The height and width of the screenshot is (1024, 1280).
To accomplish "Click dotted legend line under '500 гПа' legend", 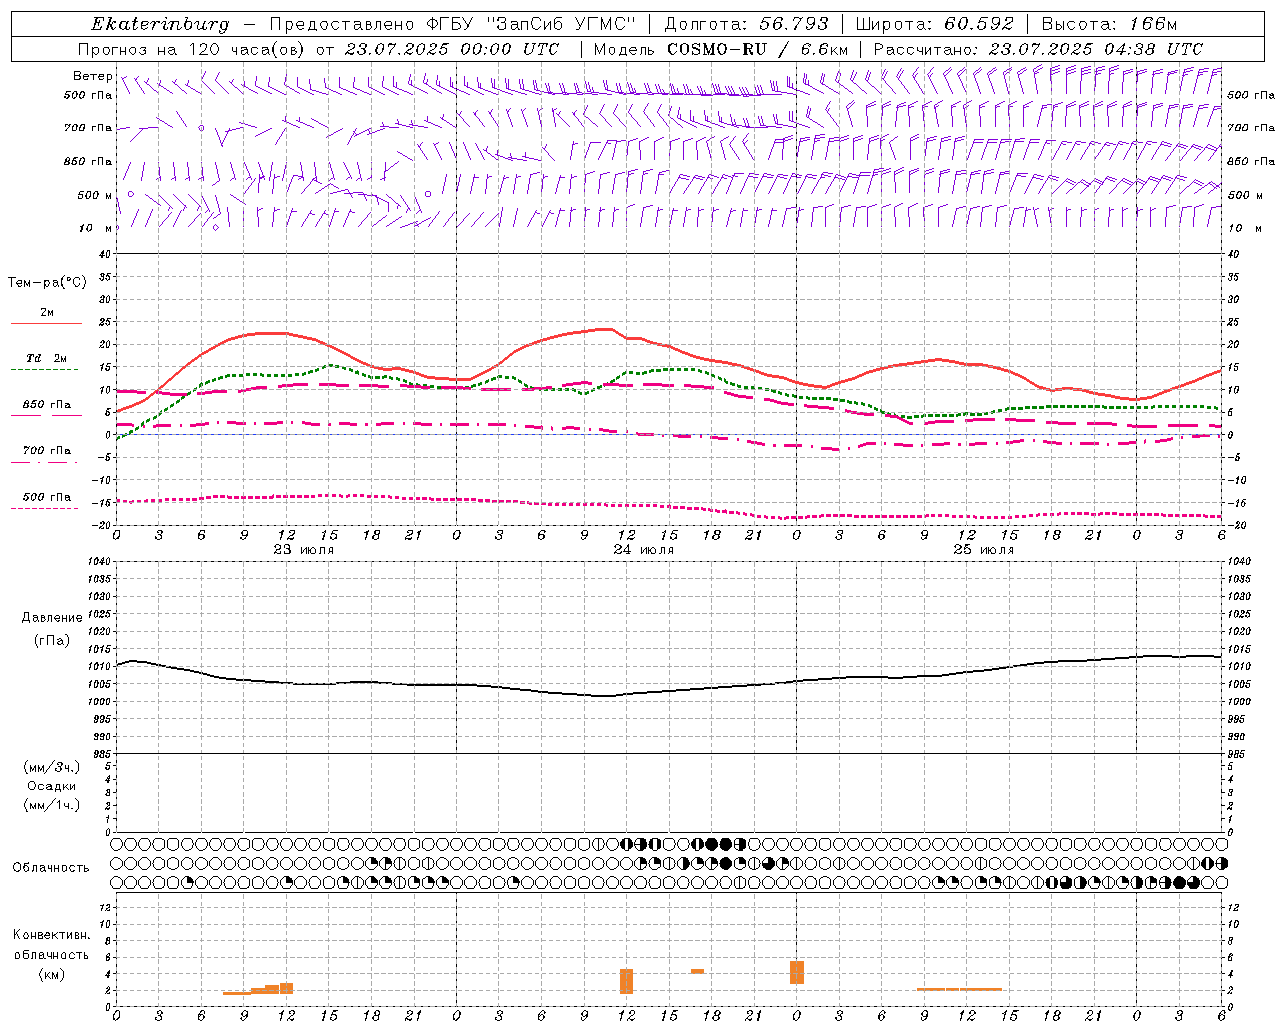I will 44,509.
